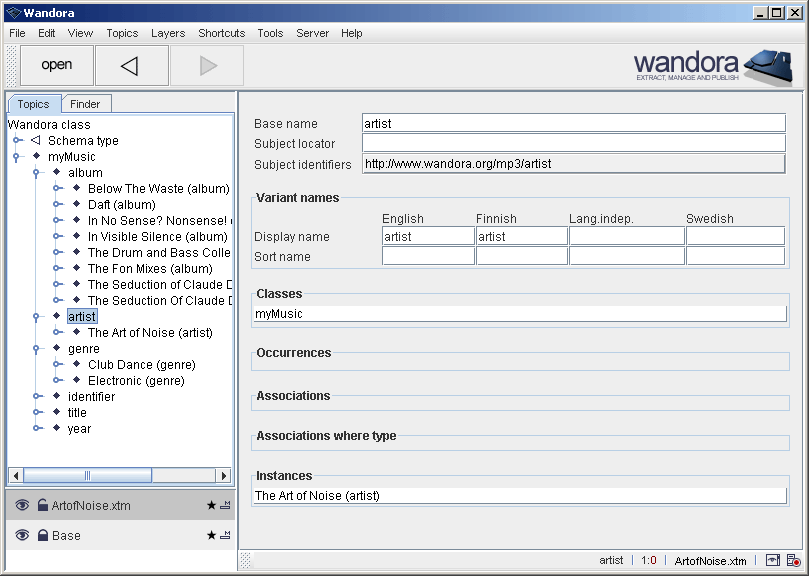Expand the Club Dance (genre) node
809x576 pixels.
point(56,364)
